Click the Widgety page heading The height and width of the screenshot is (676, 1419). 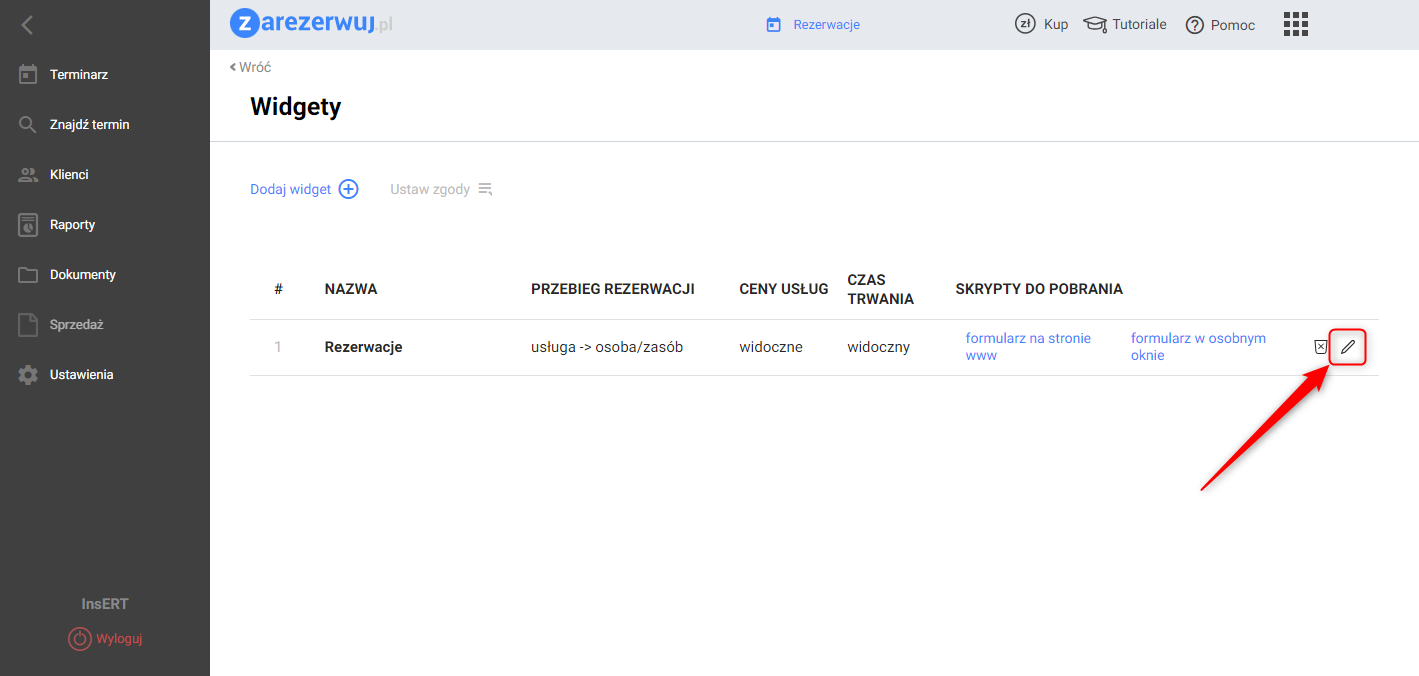pos(296,107)
